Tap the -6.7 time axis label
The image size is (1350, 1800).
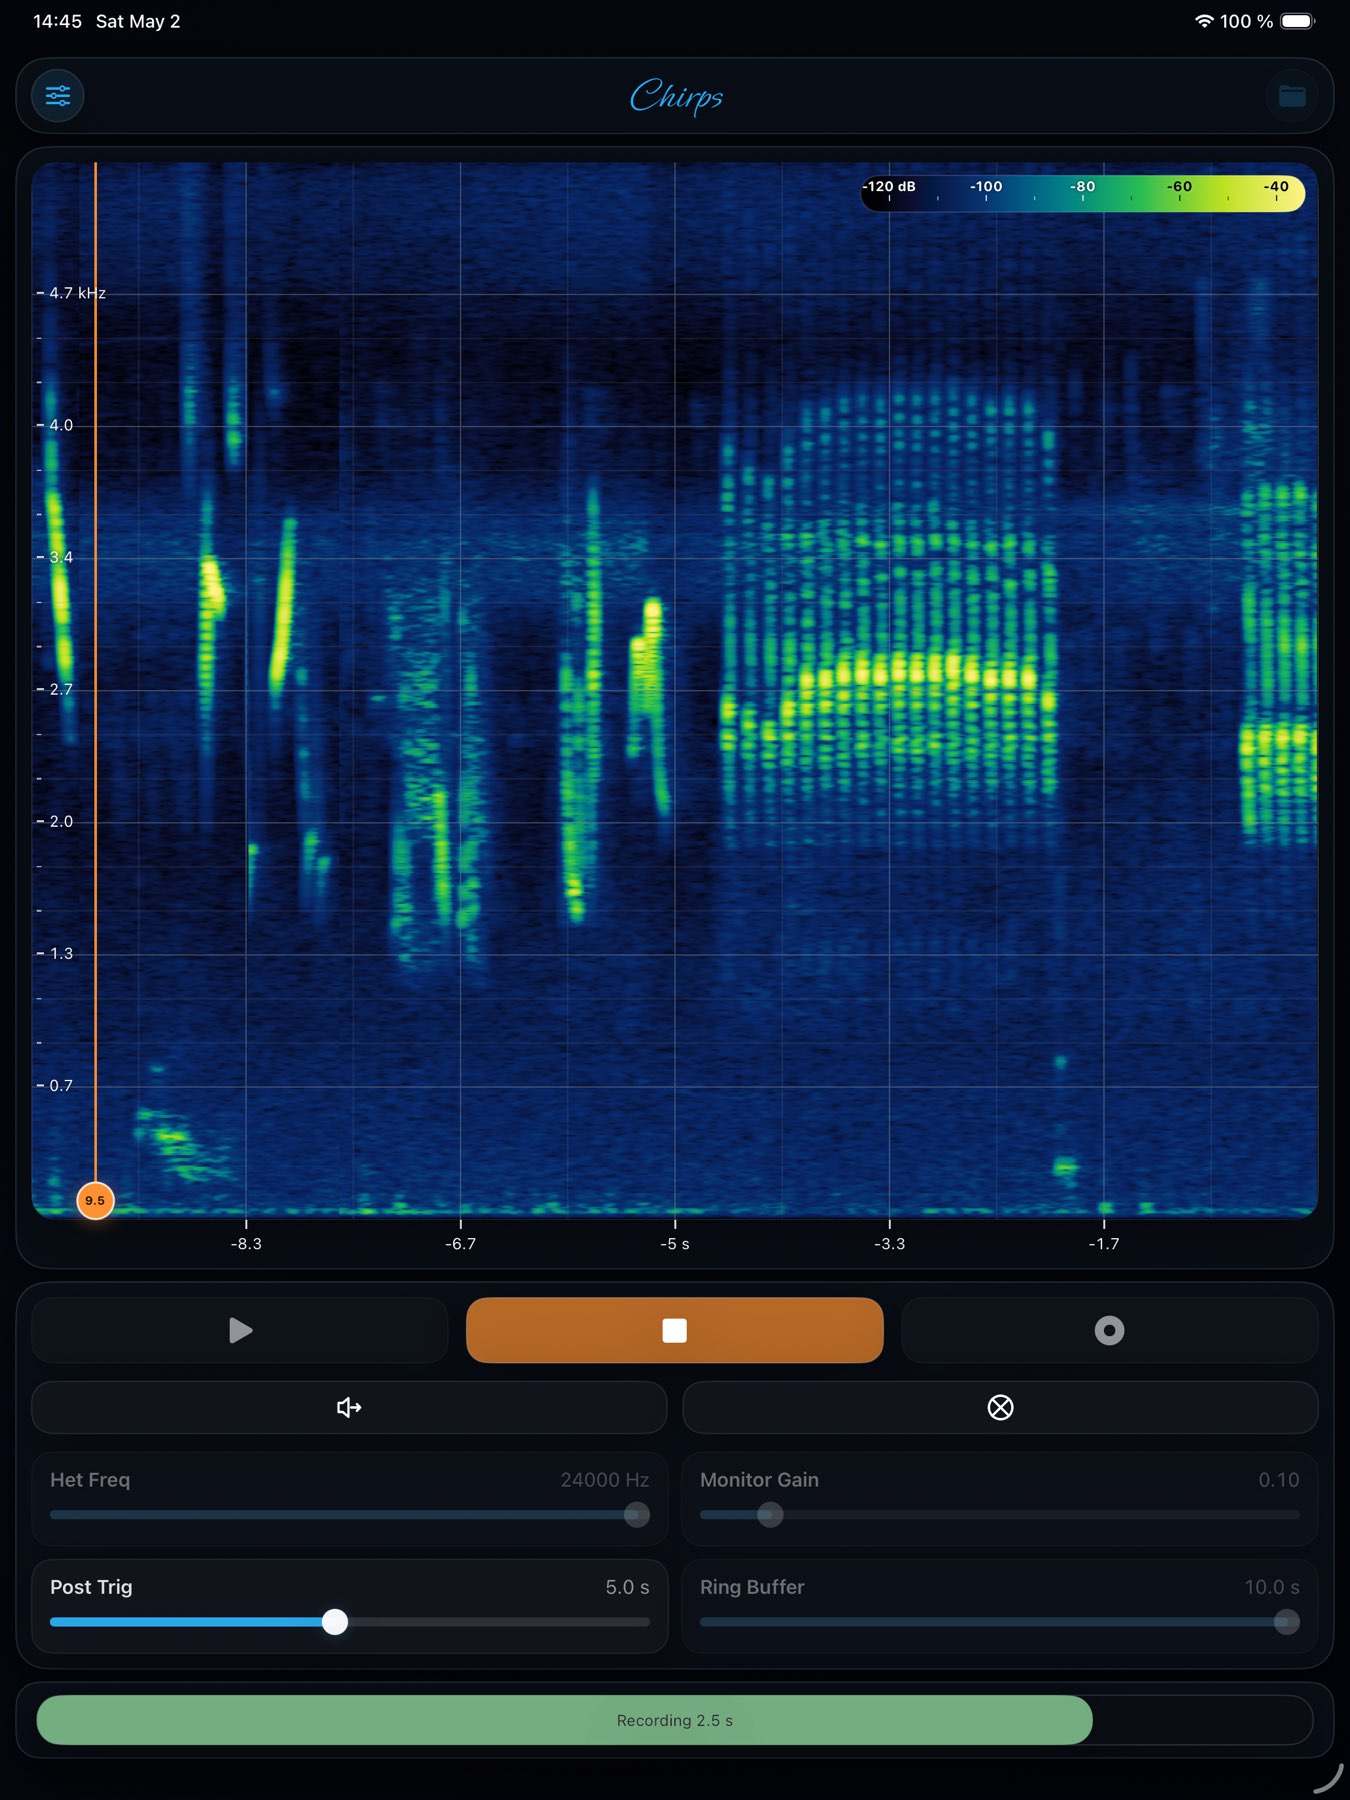[x=461, y=1244]
